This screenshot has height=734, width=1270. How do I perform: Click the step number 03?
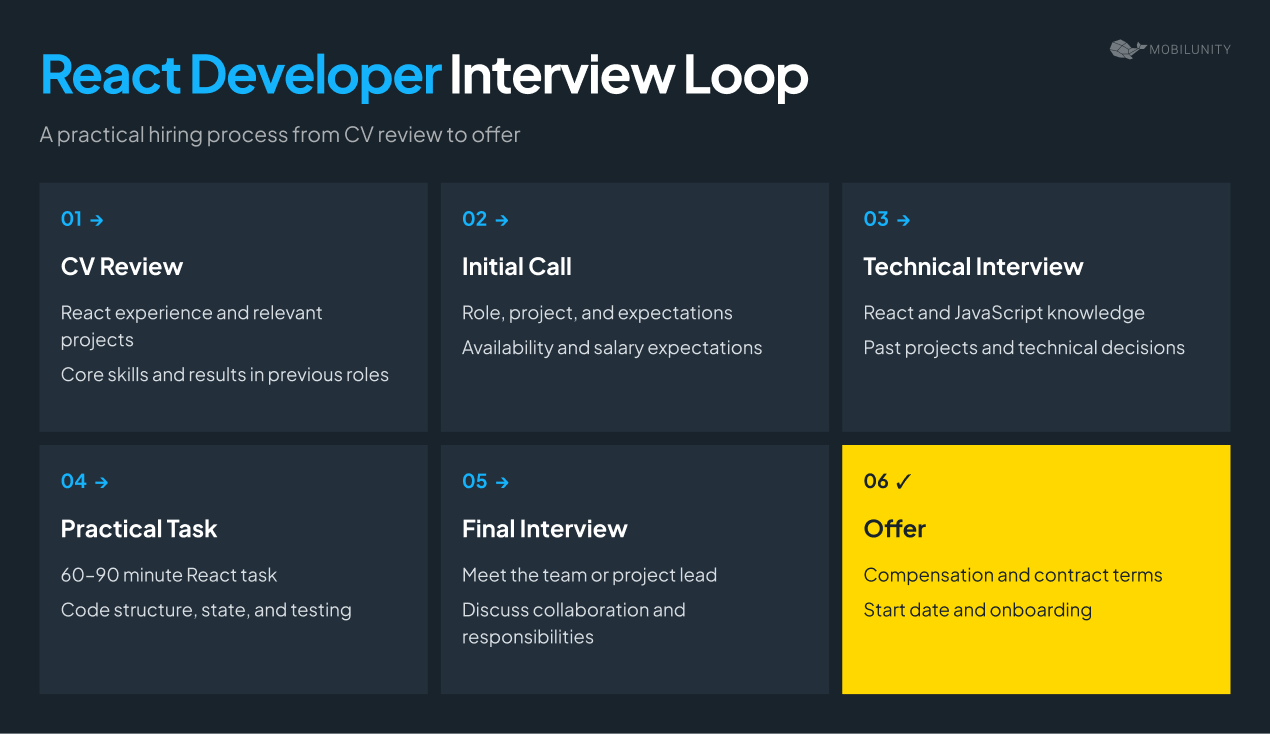[x=876, y=219]
